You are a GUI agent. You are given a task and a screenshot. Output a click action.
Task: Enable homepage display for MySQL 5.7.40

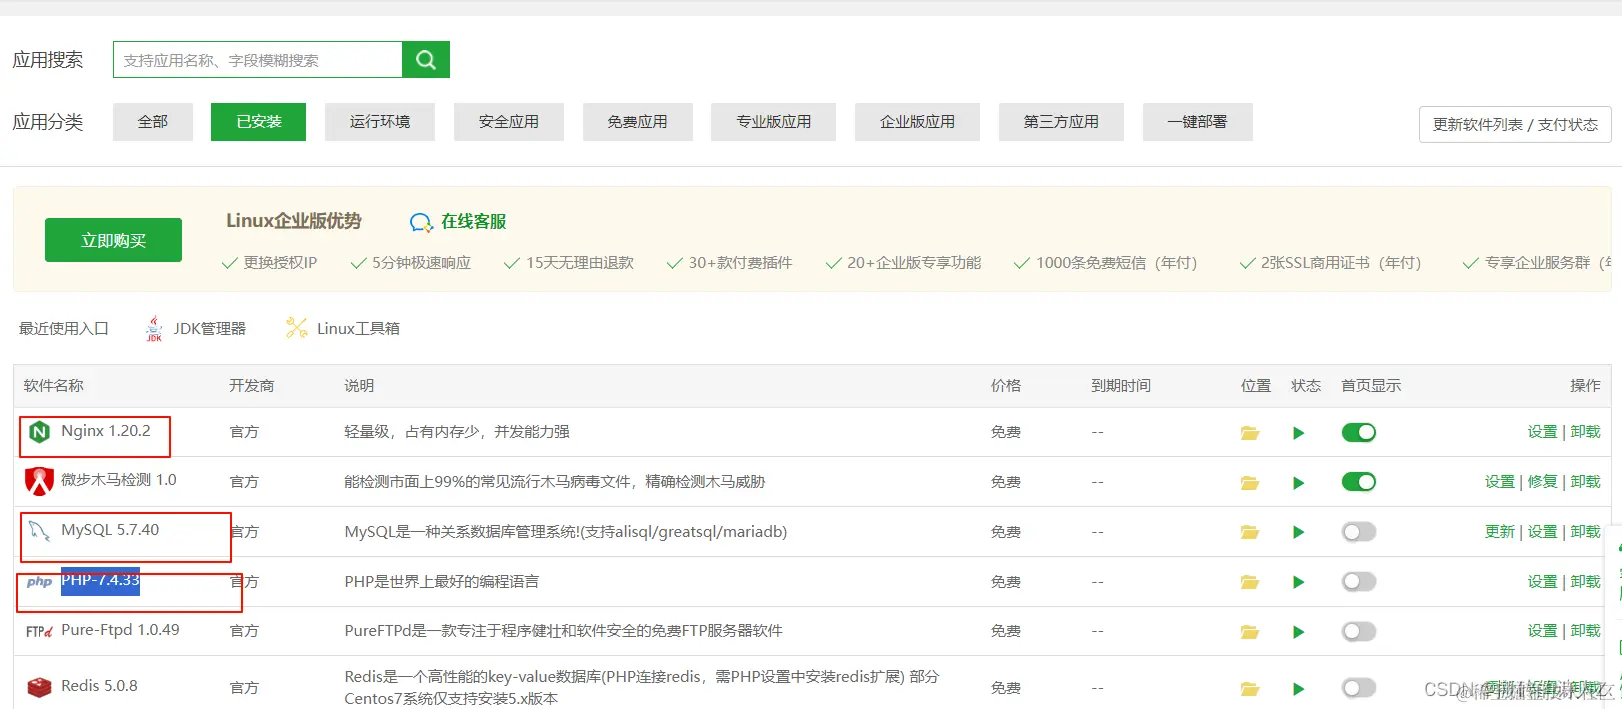tap(1358, 532)
